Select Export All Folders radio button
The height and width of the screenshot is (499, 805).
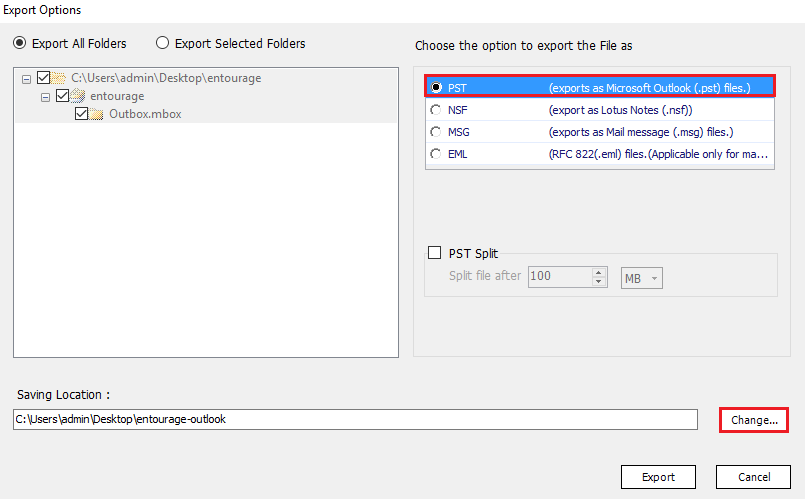point(20,43)
